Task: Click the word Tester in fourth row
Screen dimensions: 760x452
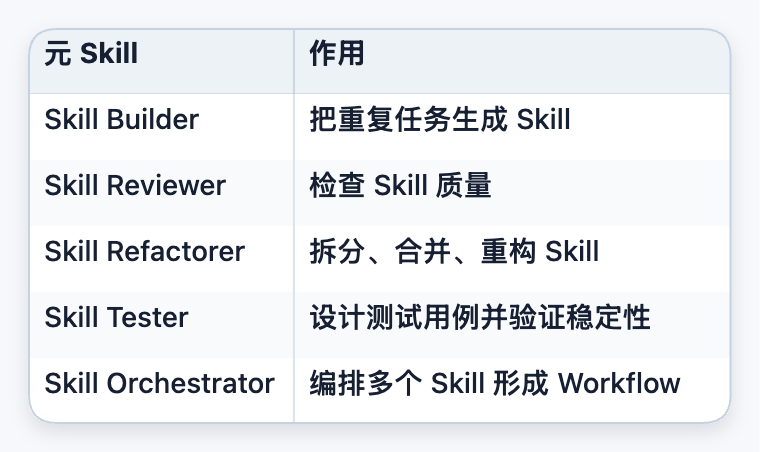Action: coord(147,317)
